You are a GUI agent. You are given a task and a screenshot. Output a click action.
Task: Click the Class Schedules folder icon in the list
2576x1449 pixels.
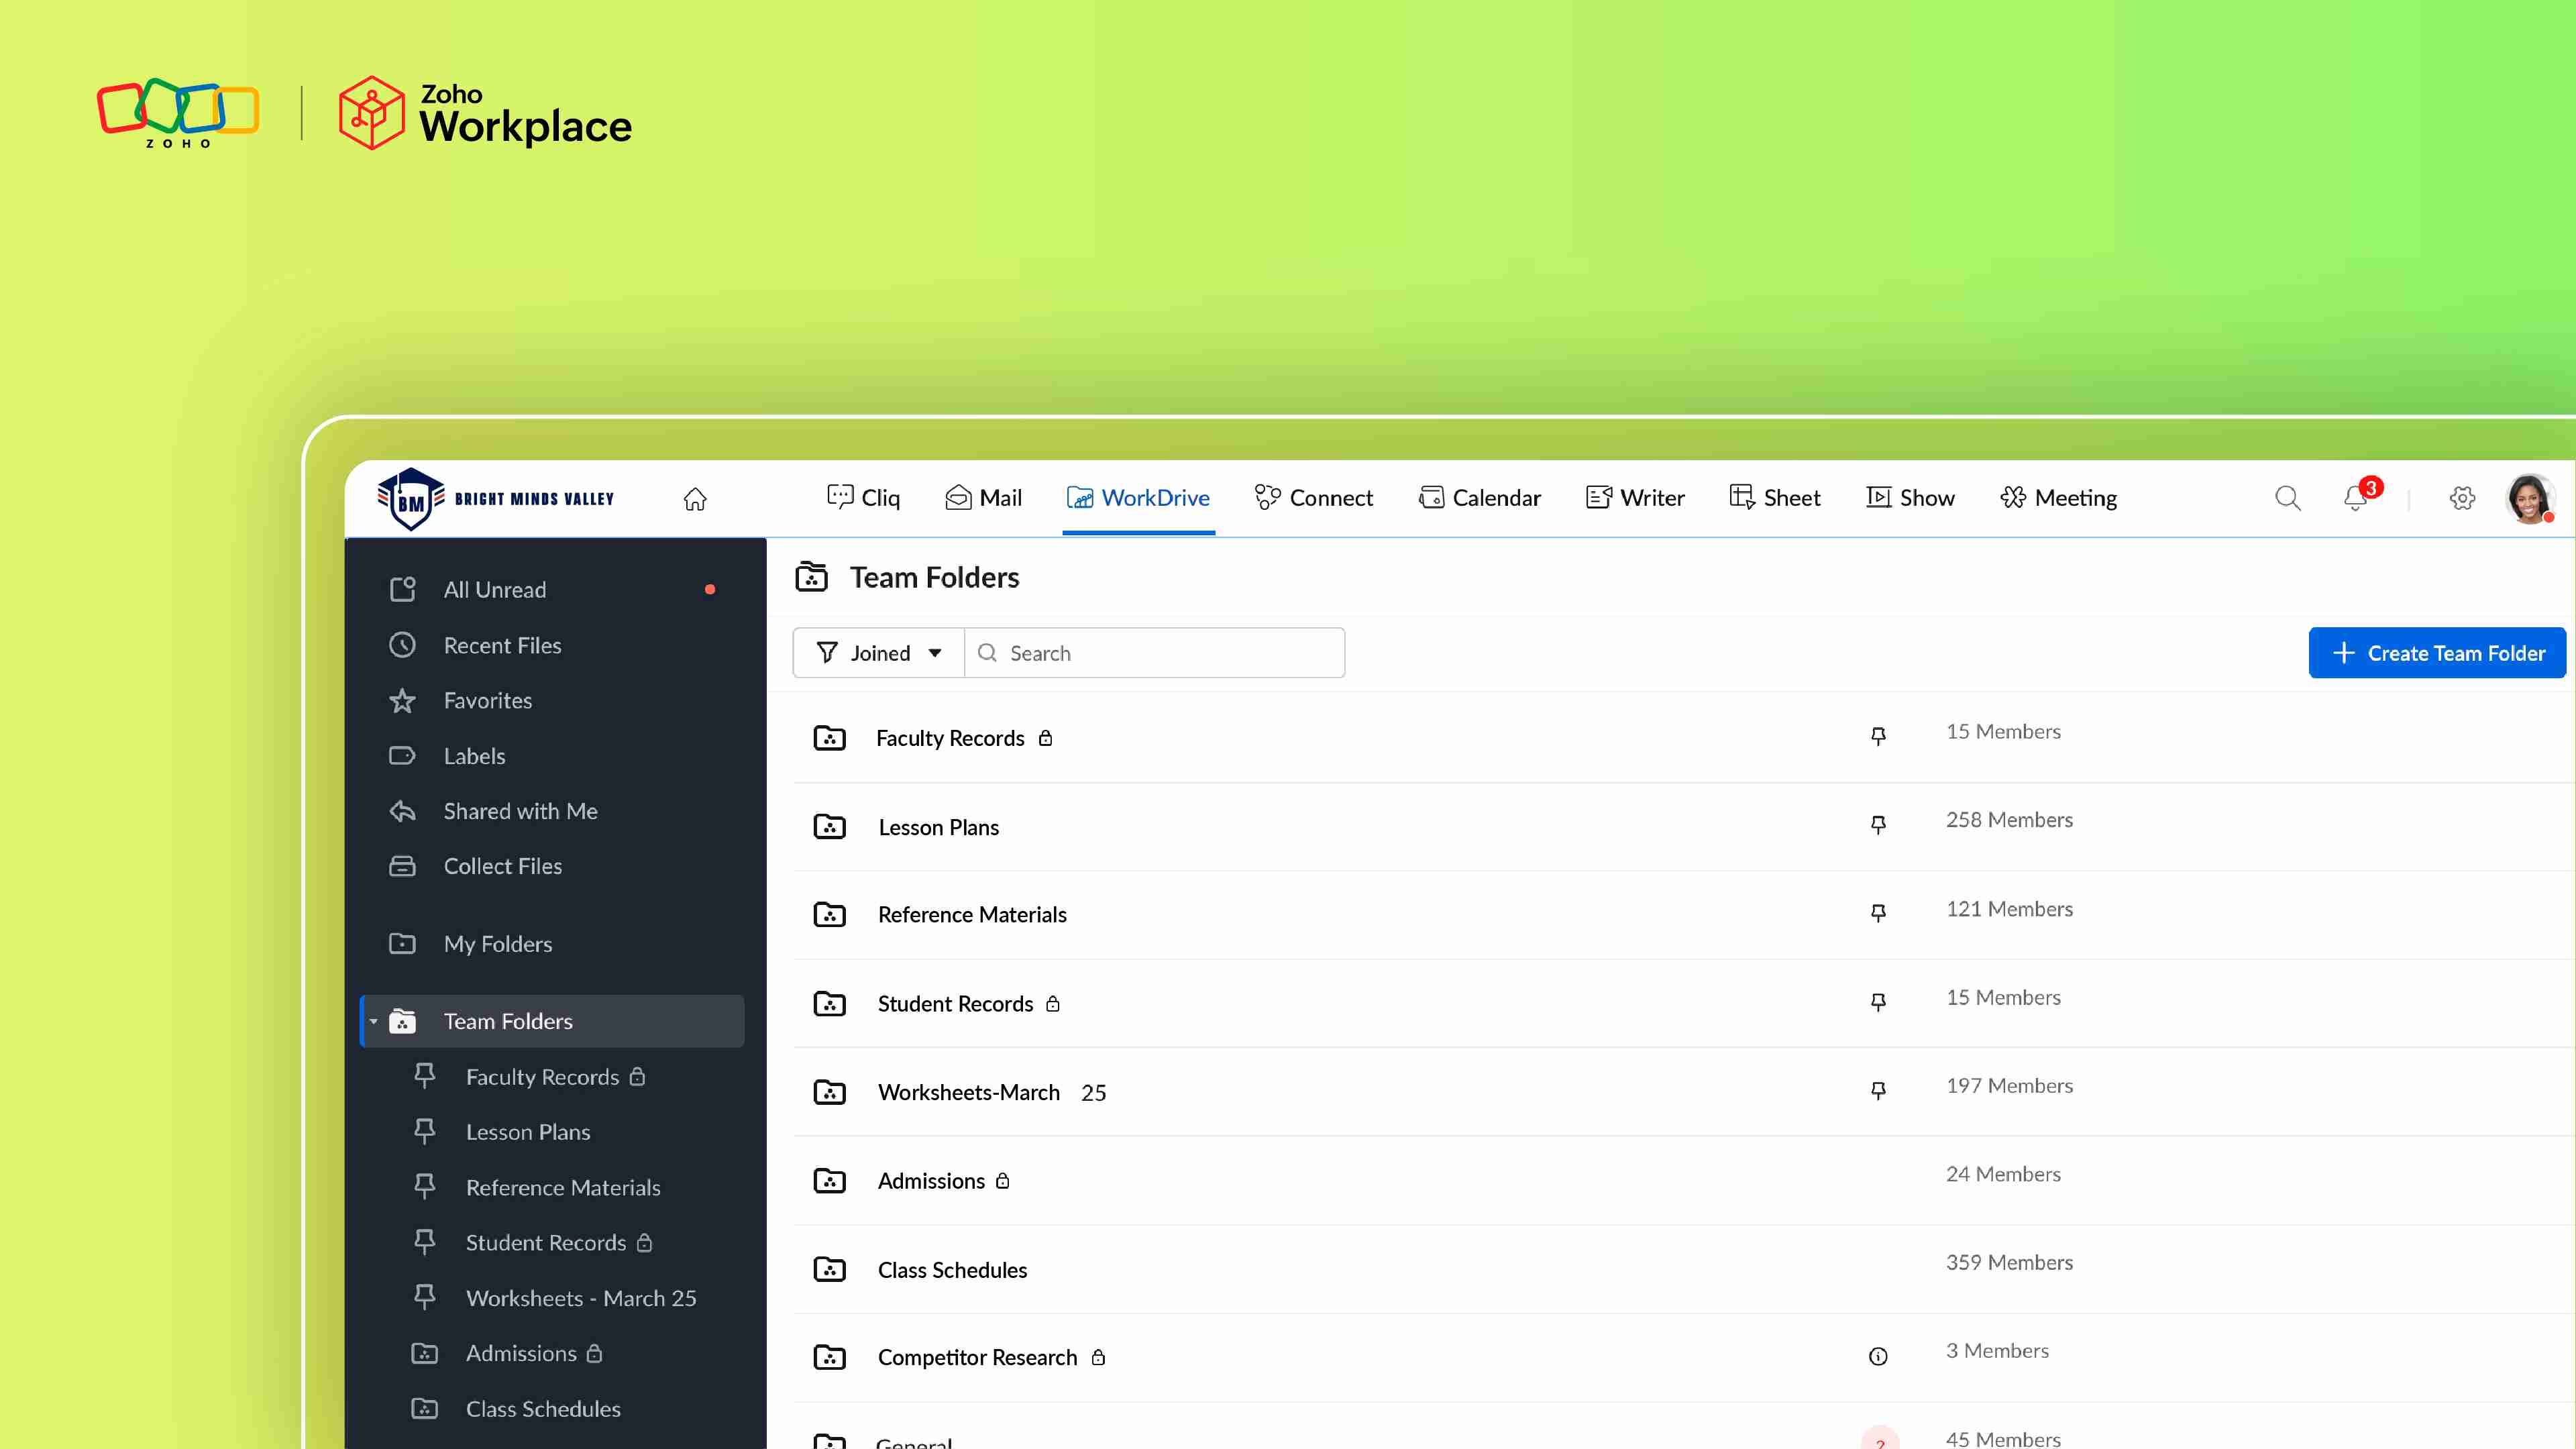pyautogui.click(x=829, y=1270)
